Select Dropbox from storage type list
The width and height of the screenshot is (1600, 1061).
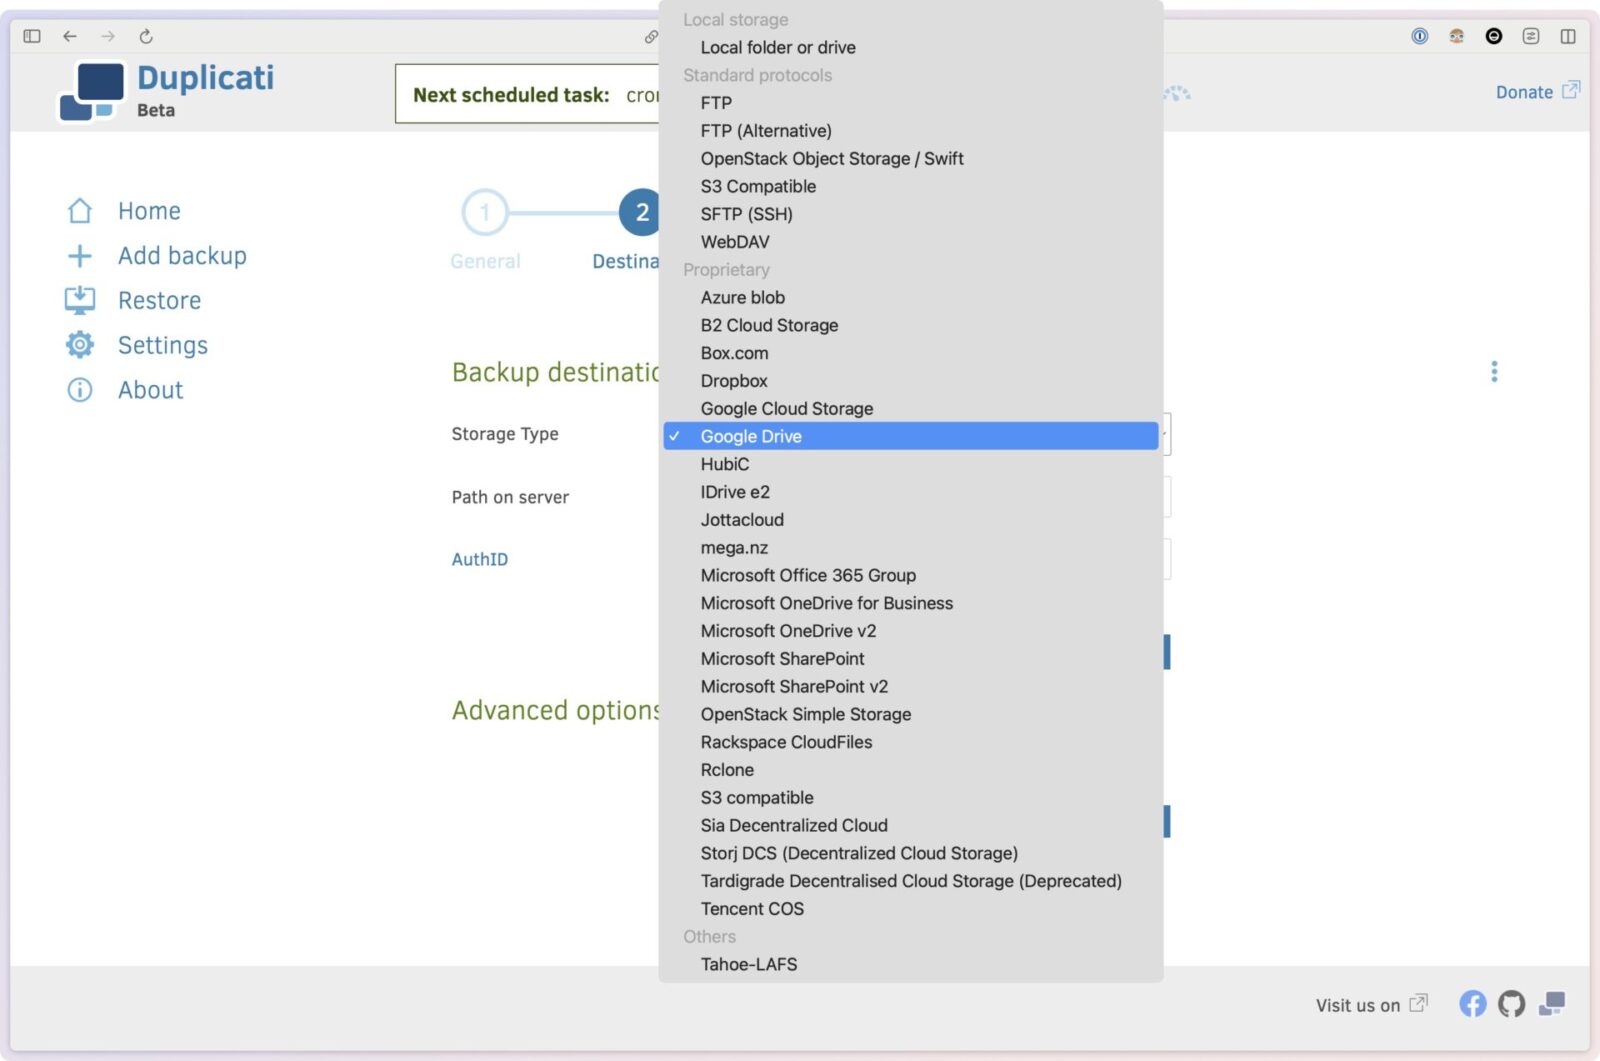(734, 381)
